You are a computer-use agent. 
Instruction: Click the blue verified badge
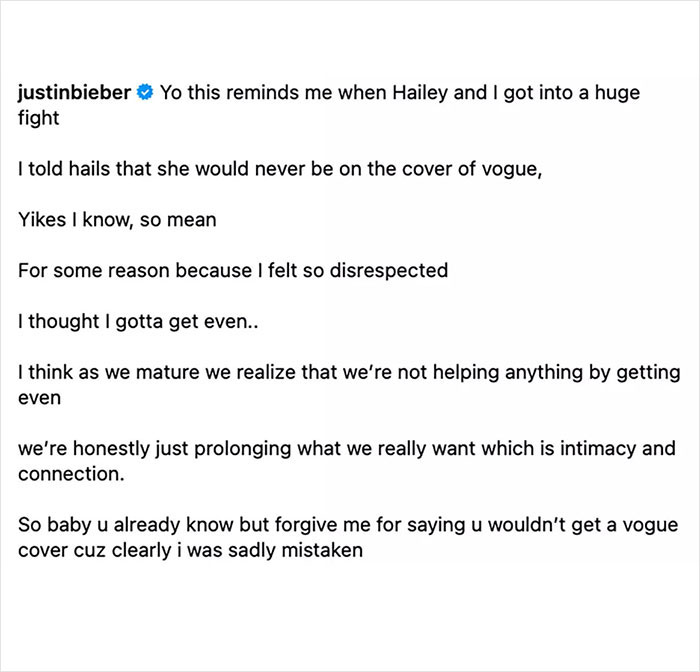144,93
